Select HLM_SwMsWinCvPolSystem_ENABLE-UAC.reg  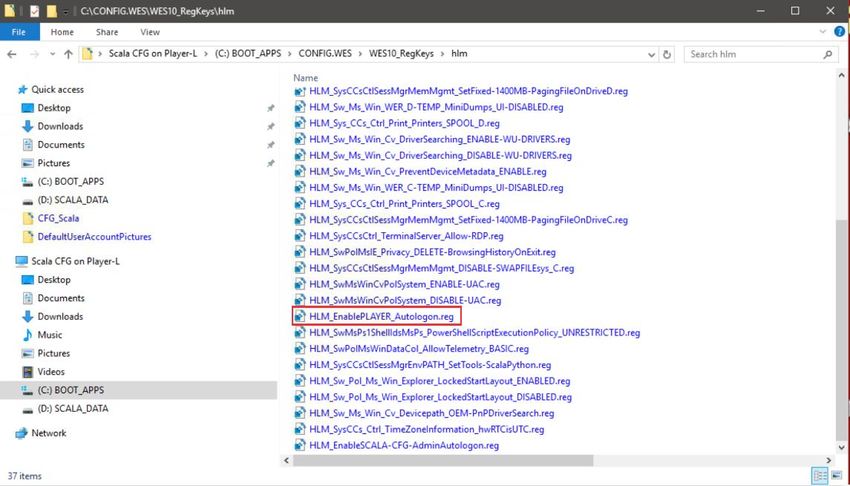click(x=404, y=284)
